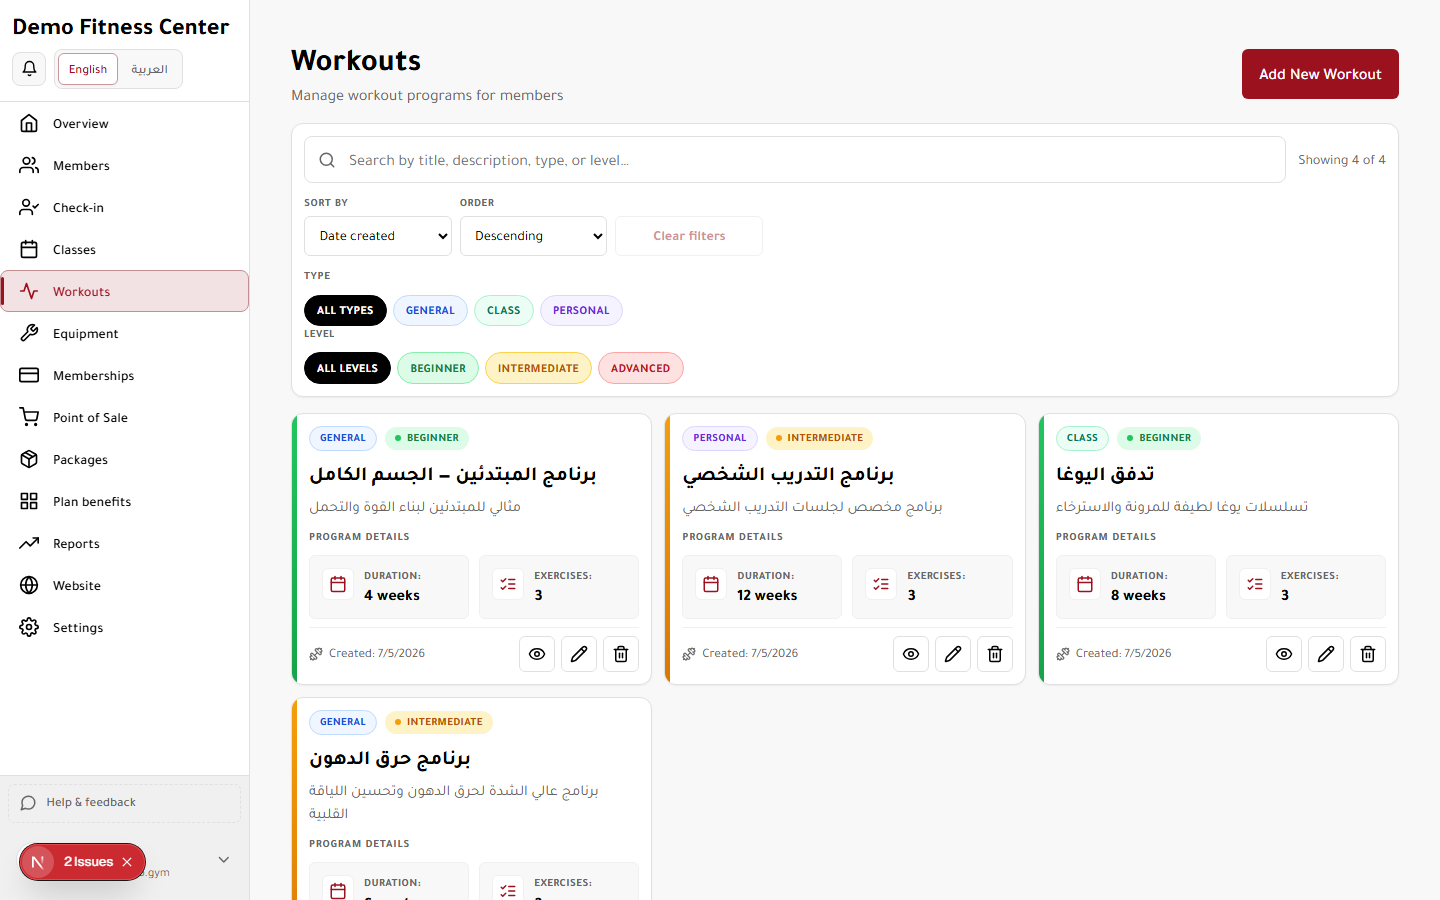Filter by All Levels
The image size is (1440, 900).
pos(347,368)
